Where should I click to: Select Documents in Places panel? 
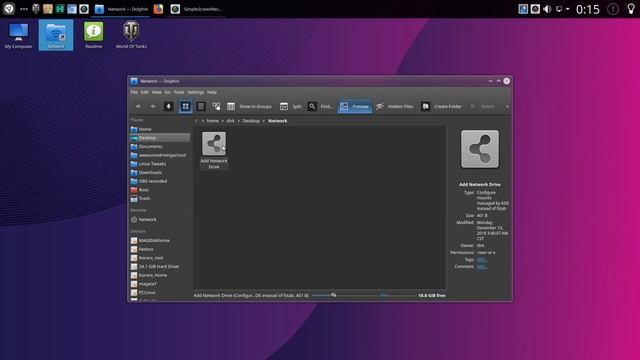160,147
